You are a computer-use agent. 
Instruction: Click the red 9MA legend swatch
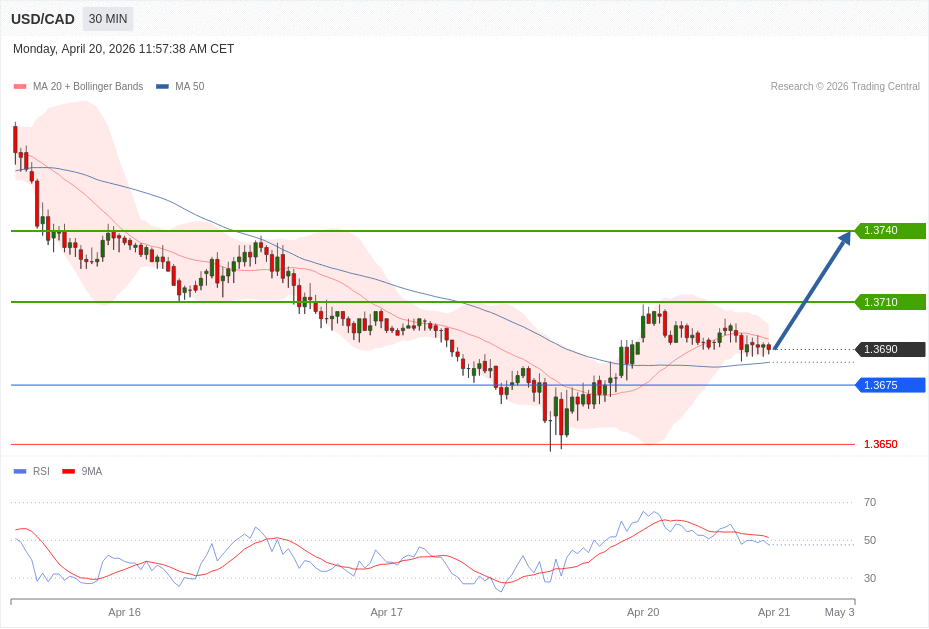click(68, 472)
